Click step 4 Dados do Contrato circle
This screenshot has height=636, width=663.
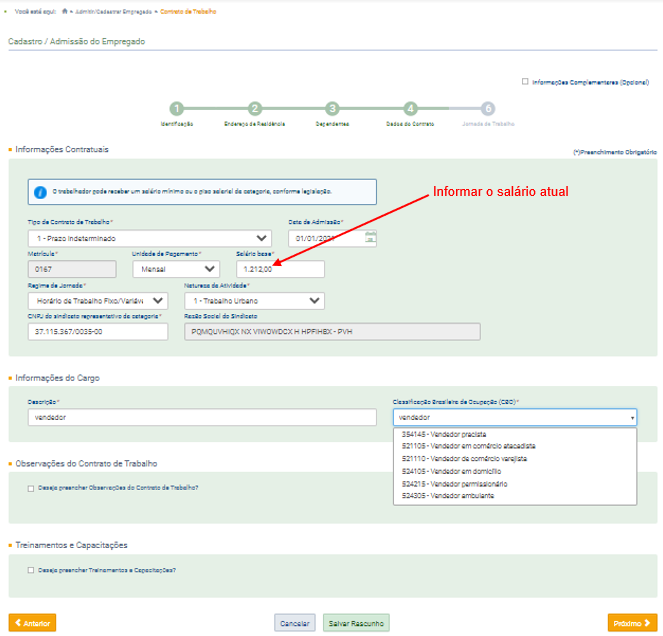click(x=410, y=109)
